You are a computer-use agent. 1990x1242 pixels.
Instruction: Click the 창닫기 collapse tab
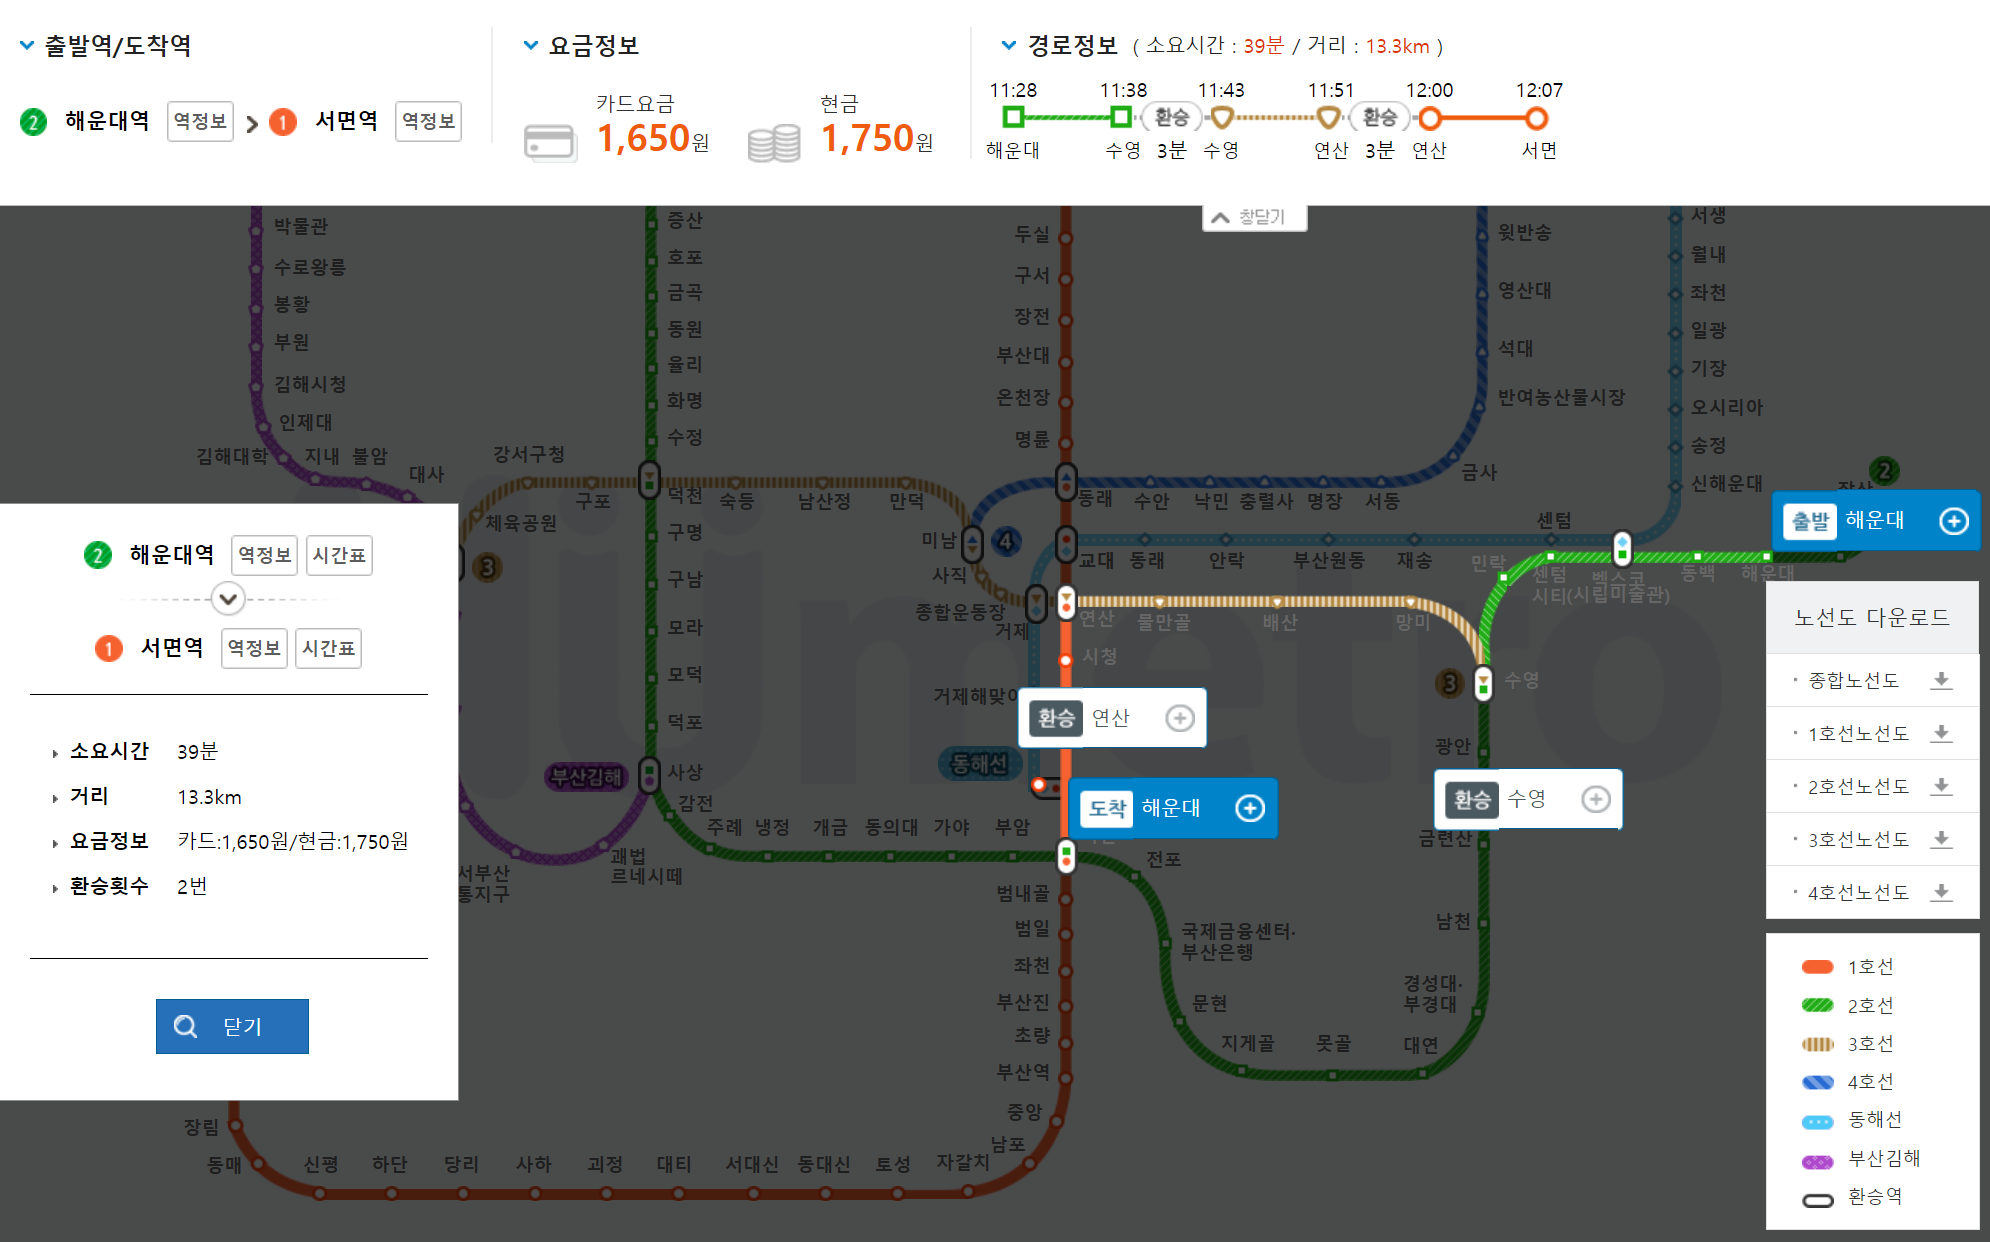(x=1254, y=217)
